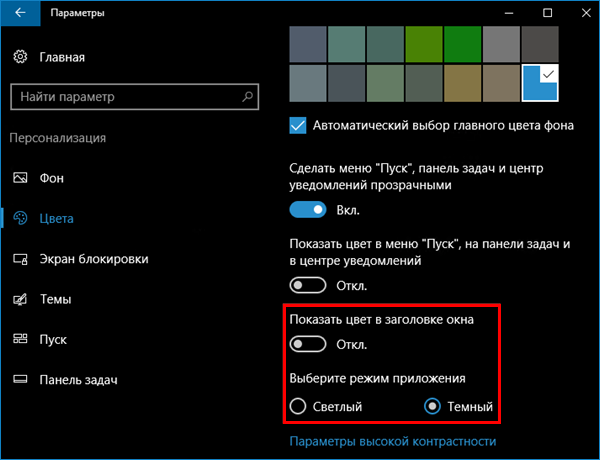Image resolution: width=600 pixels, height=460 pixels.
Task: Open Главная via the gear icon
Action: point(20,57)
